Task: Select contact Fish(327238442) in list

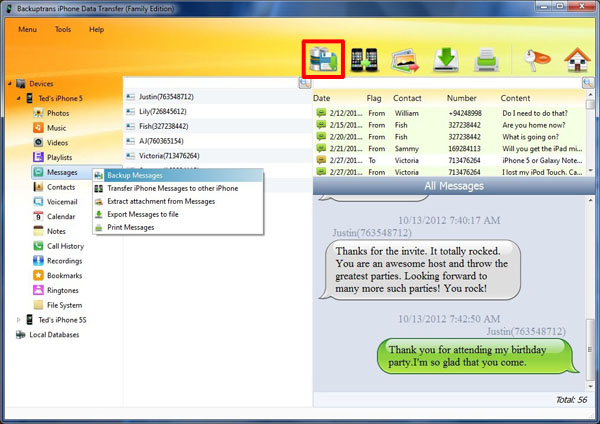Action: [x=217, y=126]
